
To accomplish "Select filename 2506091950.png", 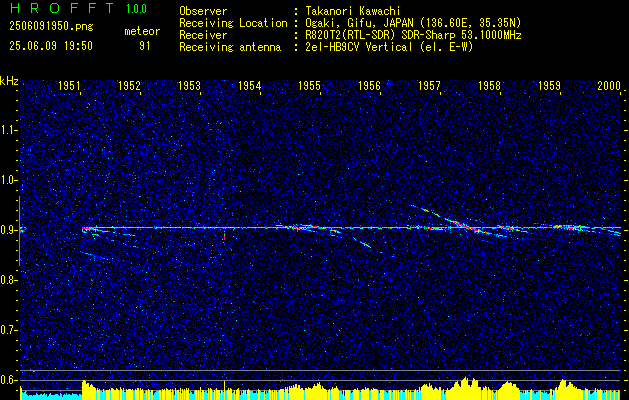I will (x=51, y=27).
